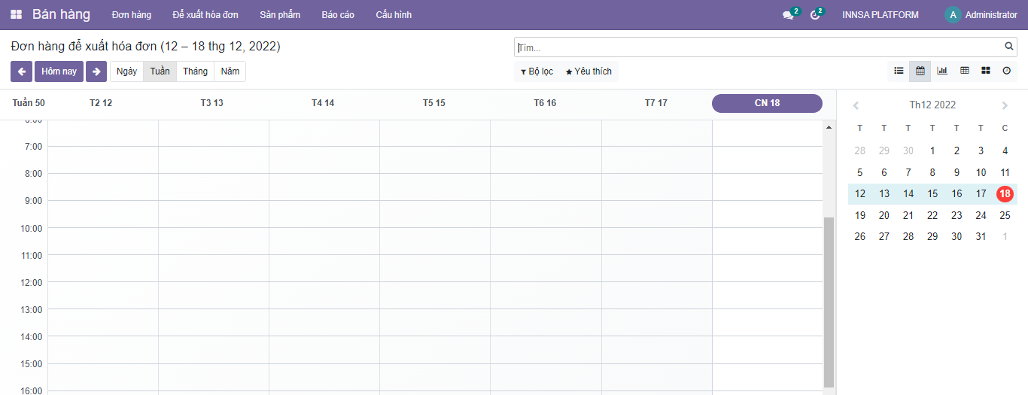Select day 27 in mini calendar
This screenshot has width=1028, height=395.
[x=884, y=236]
